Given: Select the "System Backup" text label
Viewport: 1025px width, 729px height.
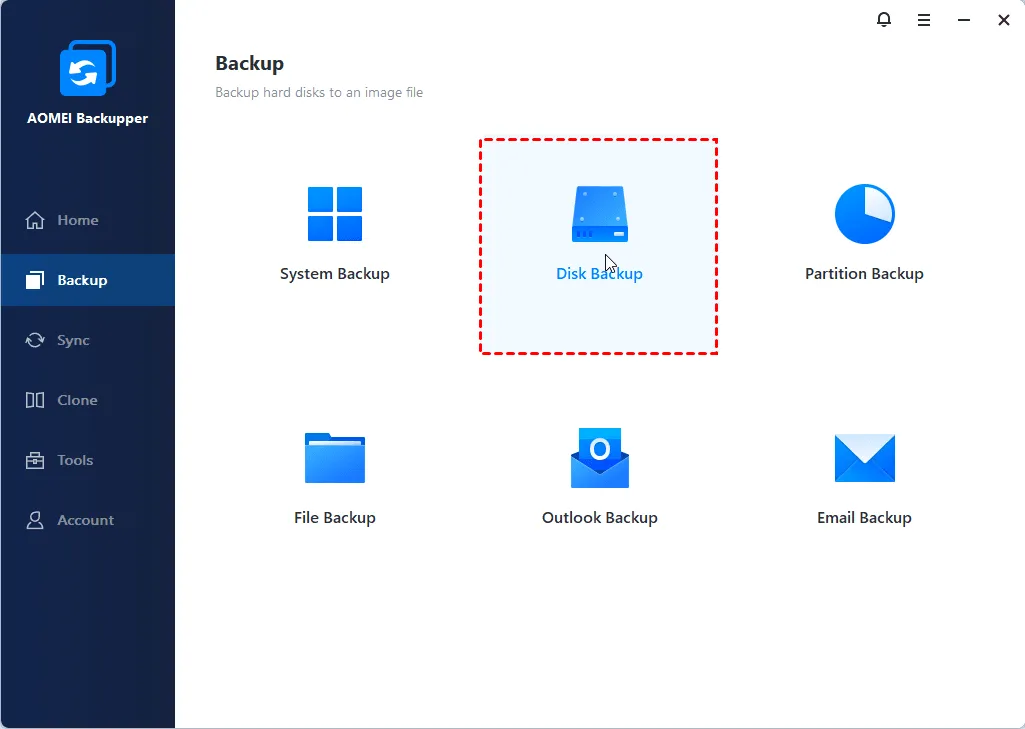Looking at the screenshot, I should [335, 274].
